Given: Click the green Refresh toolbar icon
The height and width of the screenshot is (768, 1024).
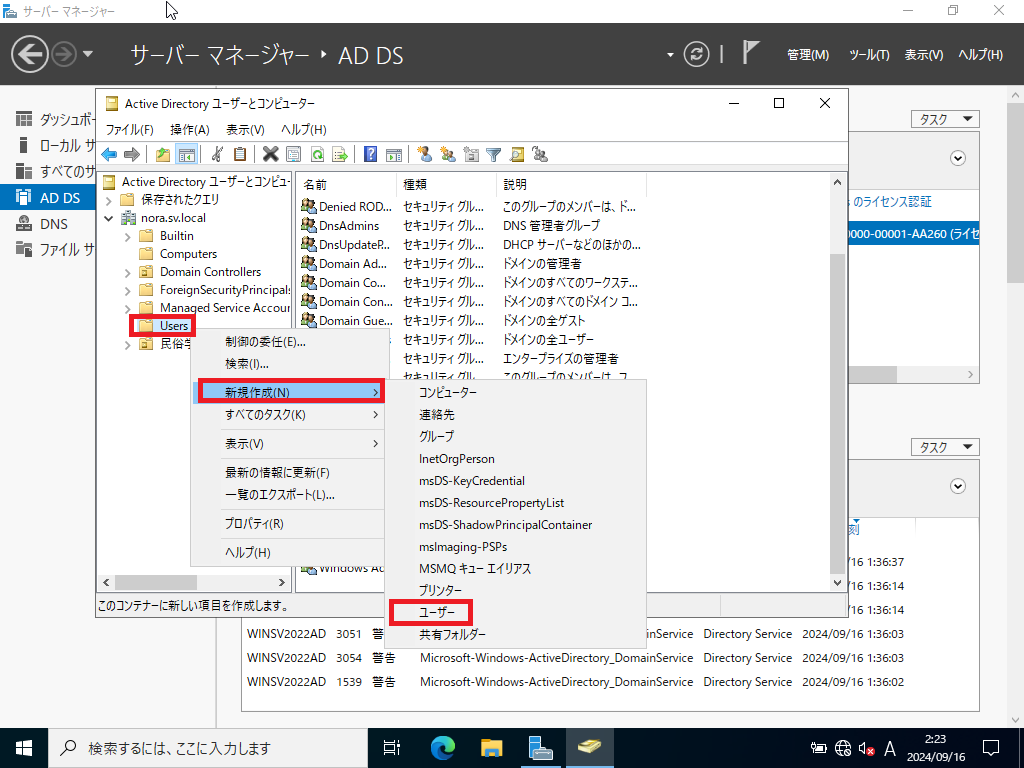Looking at the screenshot, I should point(317,154).
